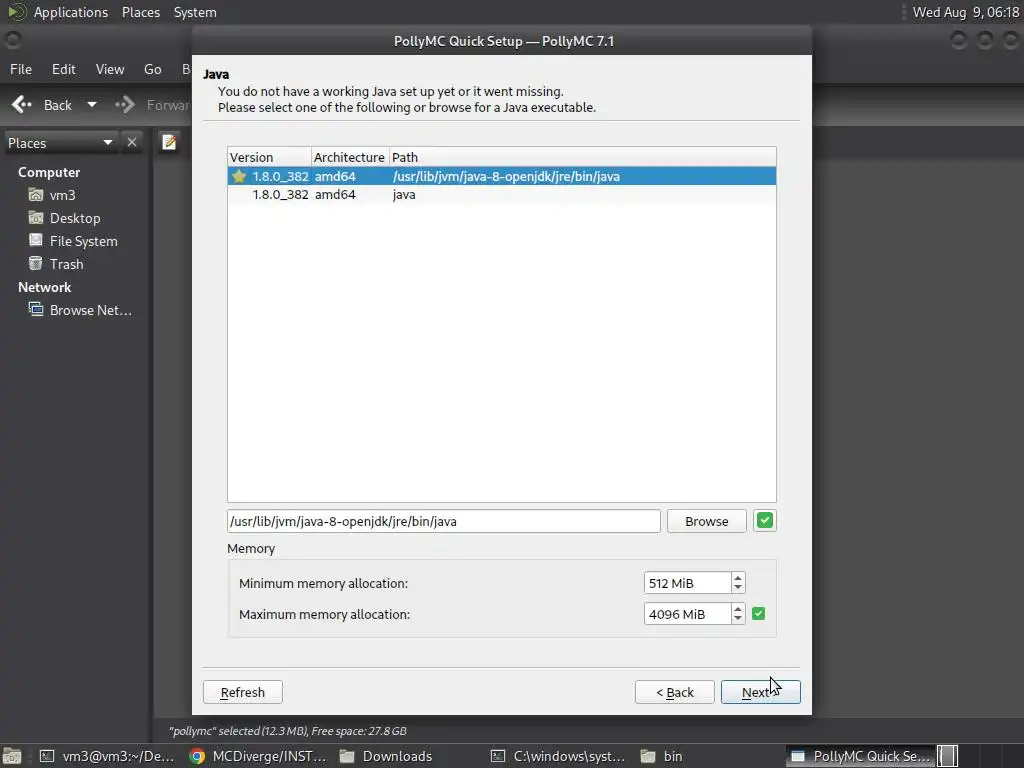Screen dimensions: 1024x768
Task: Open File System in Places sidebar
Action: tap(73, 241)
